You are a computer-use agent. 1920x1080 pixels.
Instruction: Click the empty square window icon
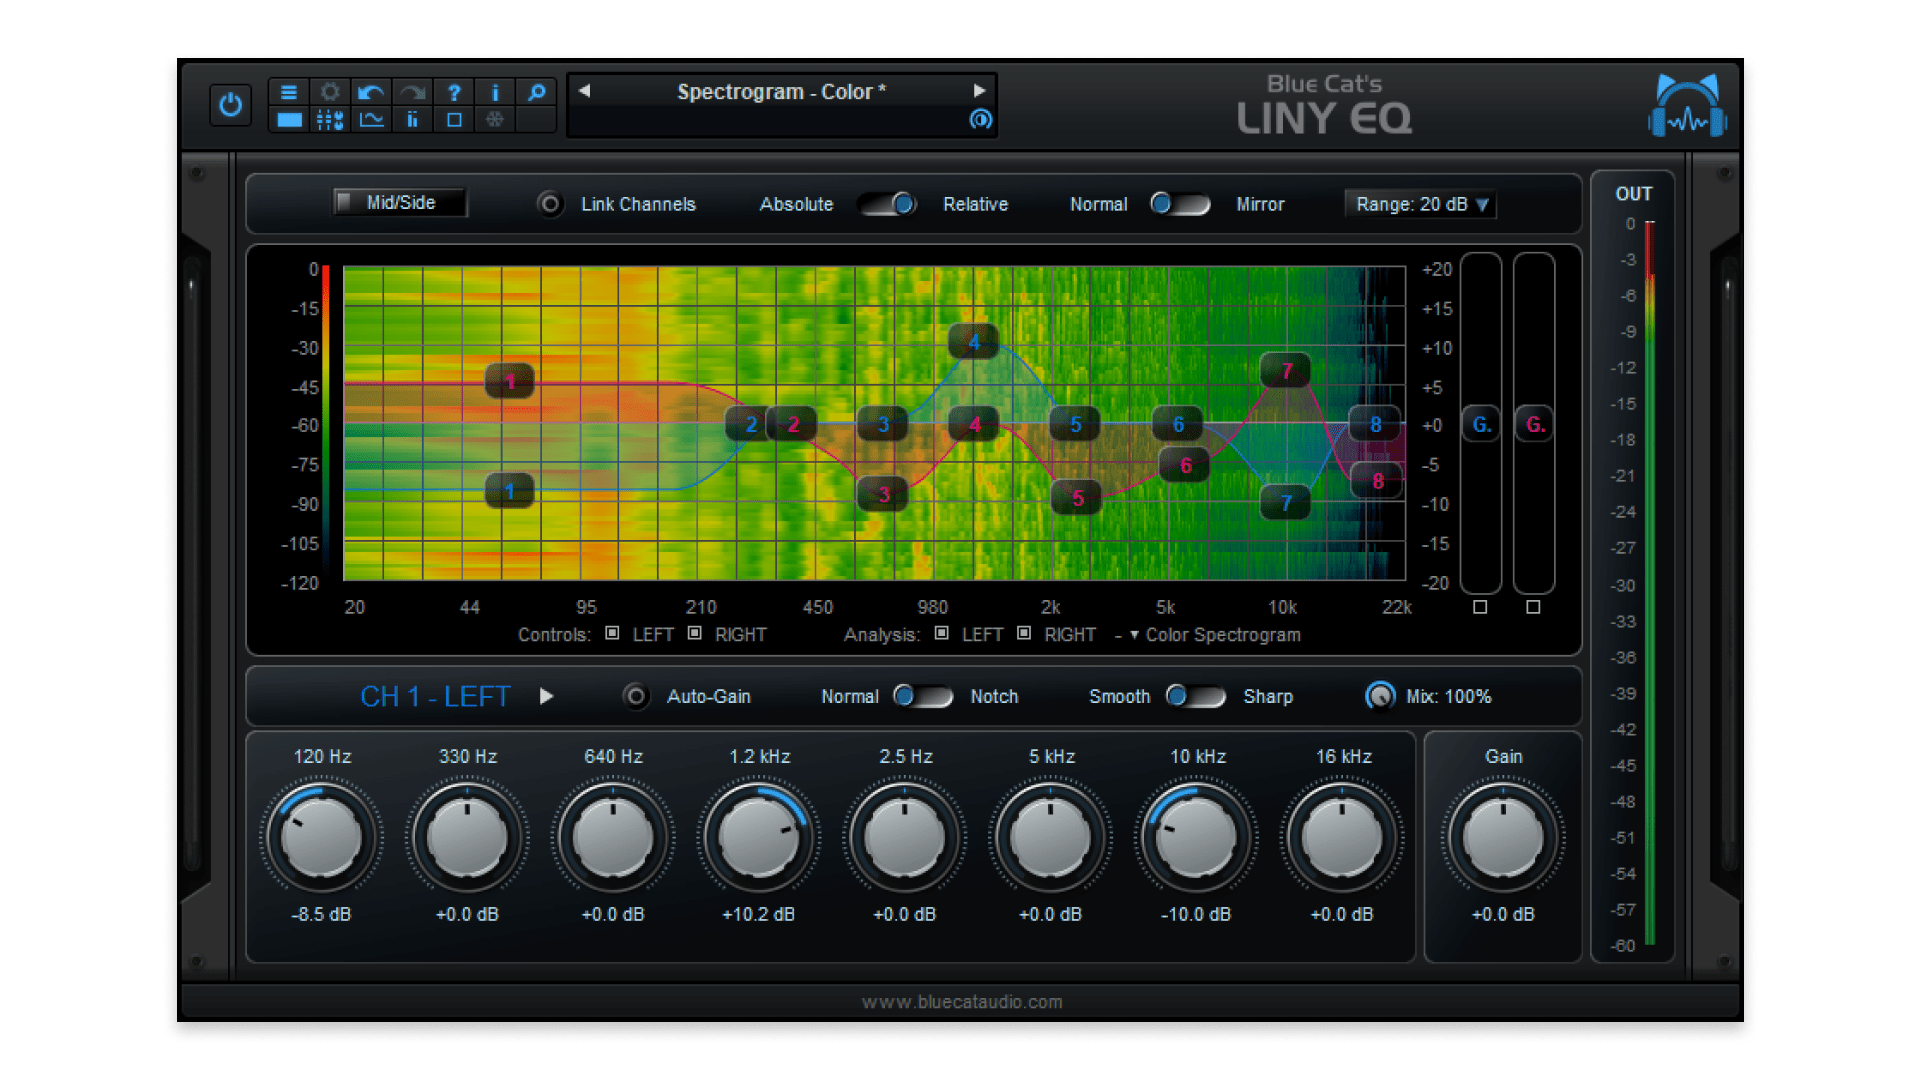click(x=454, y=120)
